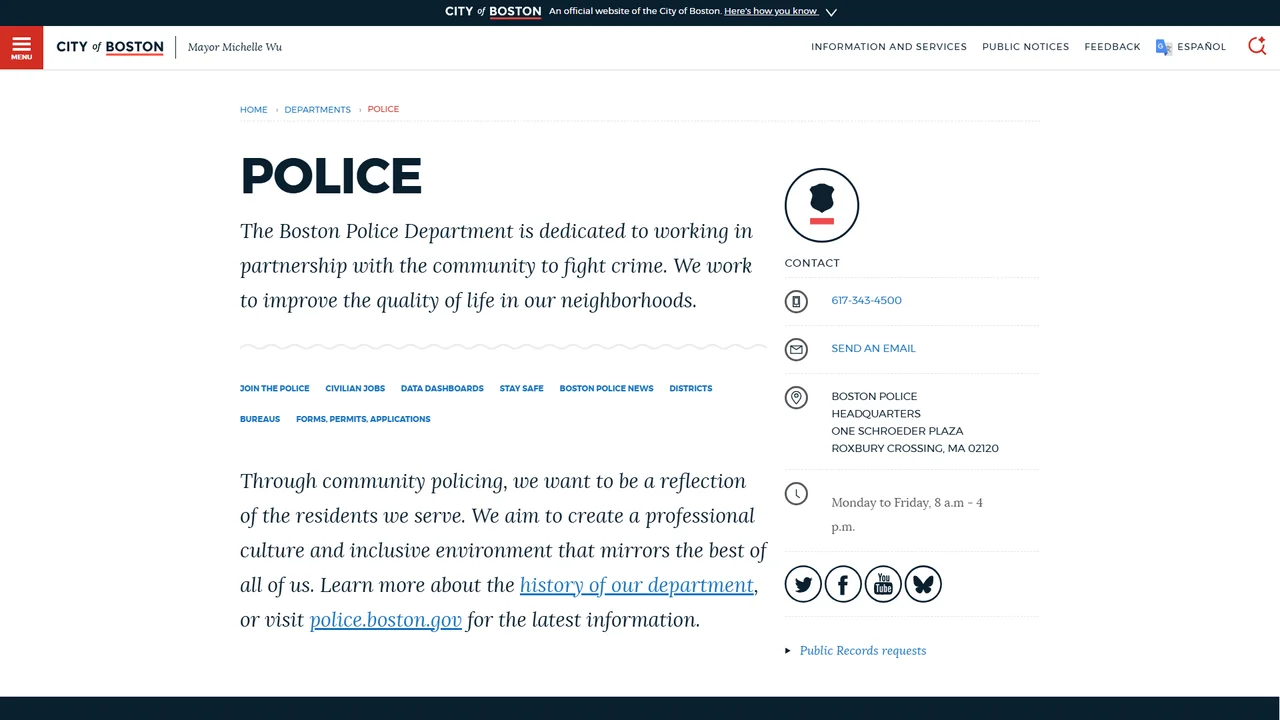The height and width of the screenshot is (720, 1280).
Task: Click the City of Boston logo in header
Action: (110, 47)
